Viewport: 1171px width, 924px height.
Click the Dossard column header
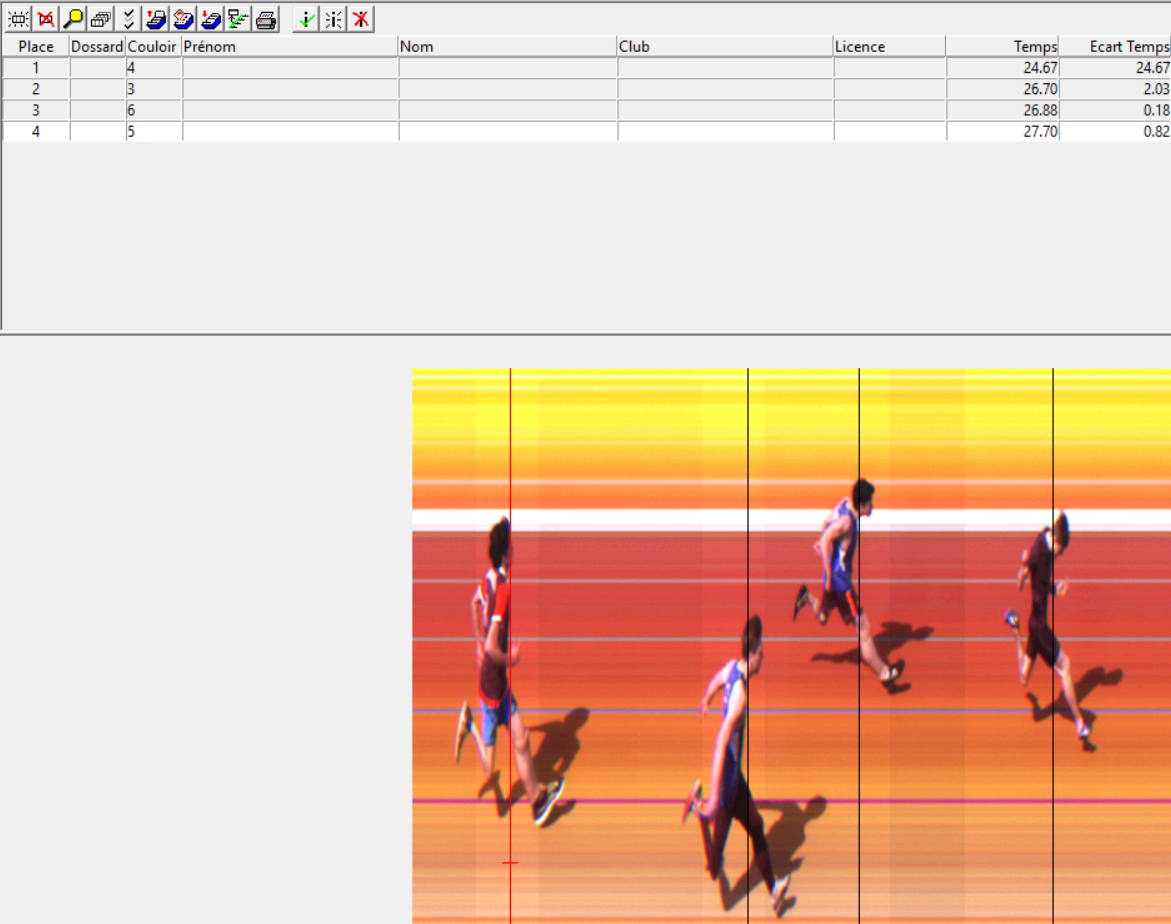tap(97, 46)
